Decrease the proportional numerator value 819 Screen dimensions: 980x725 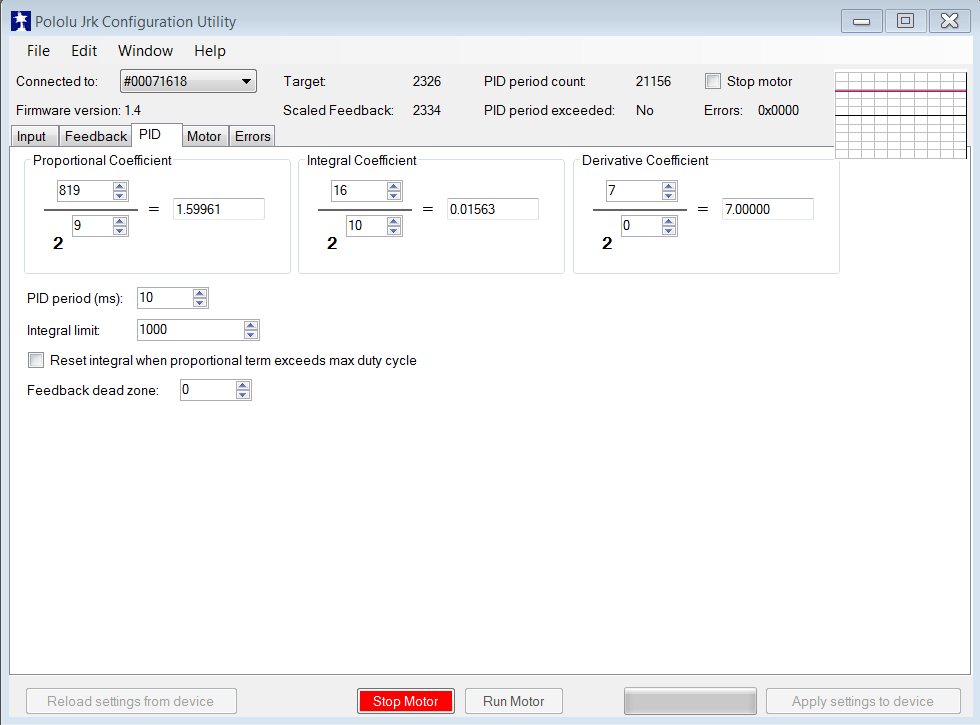point(120,195)
